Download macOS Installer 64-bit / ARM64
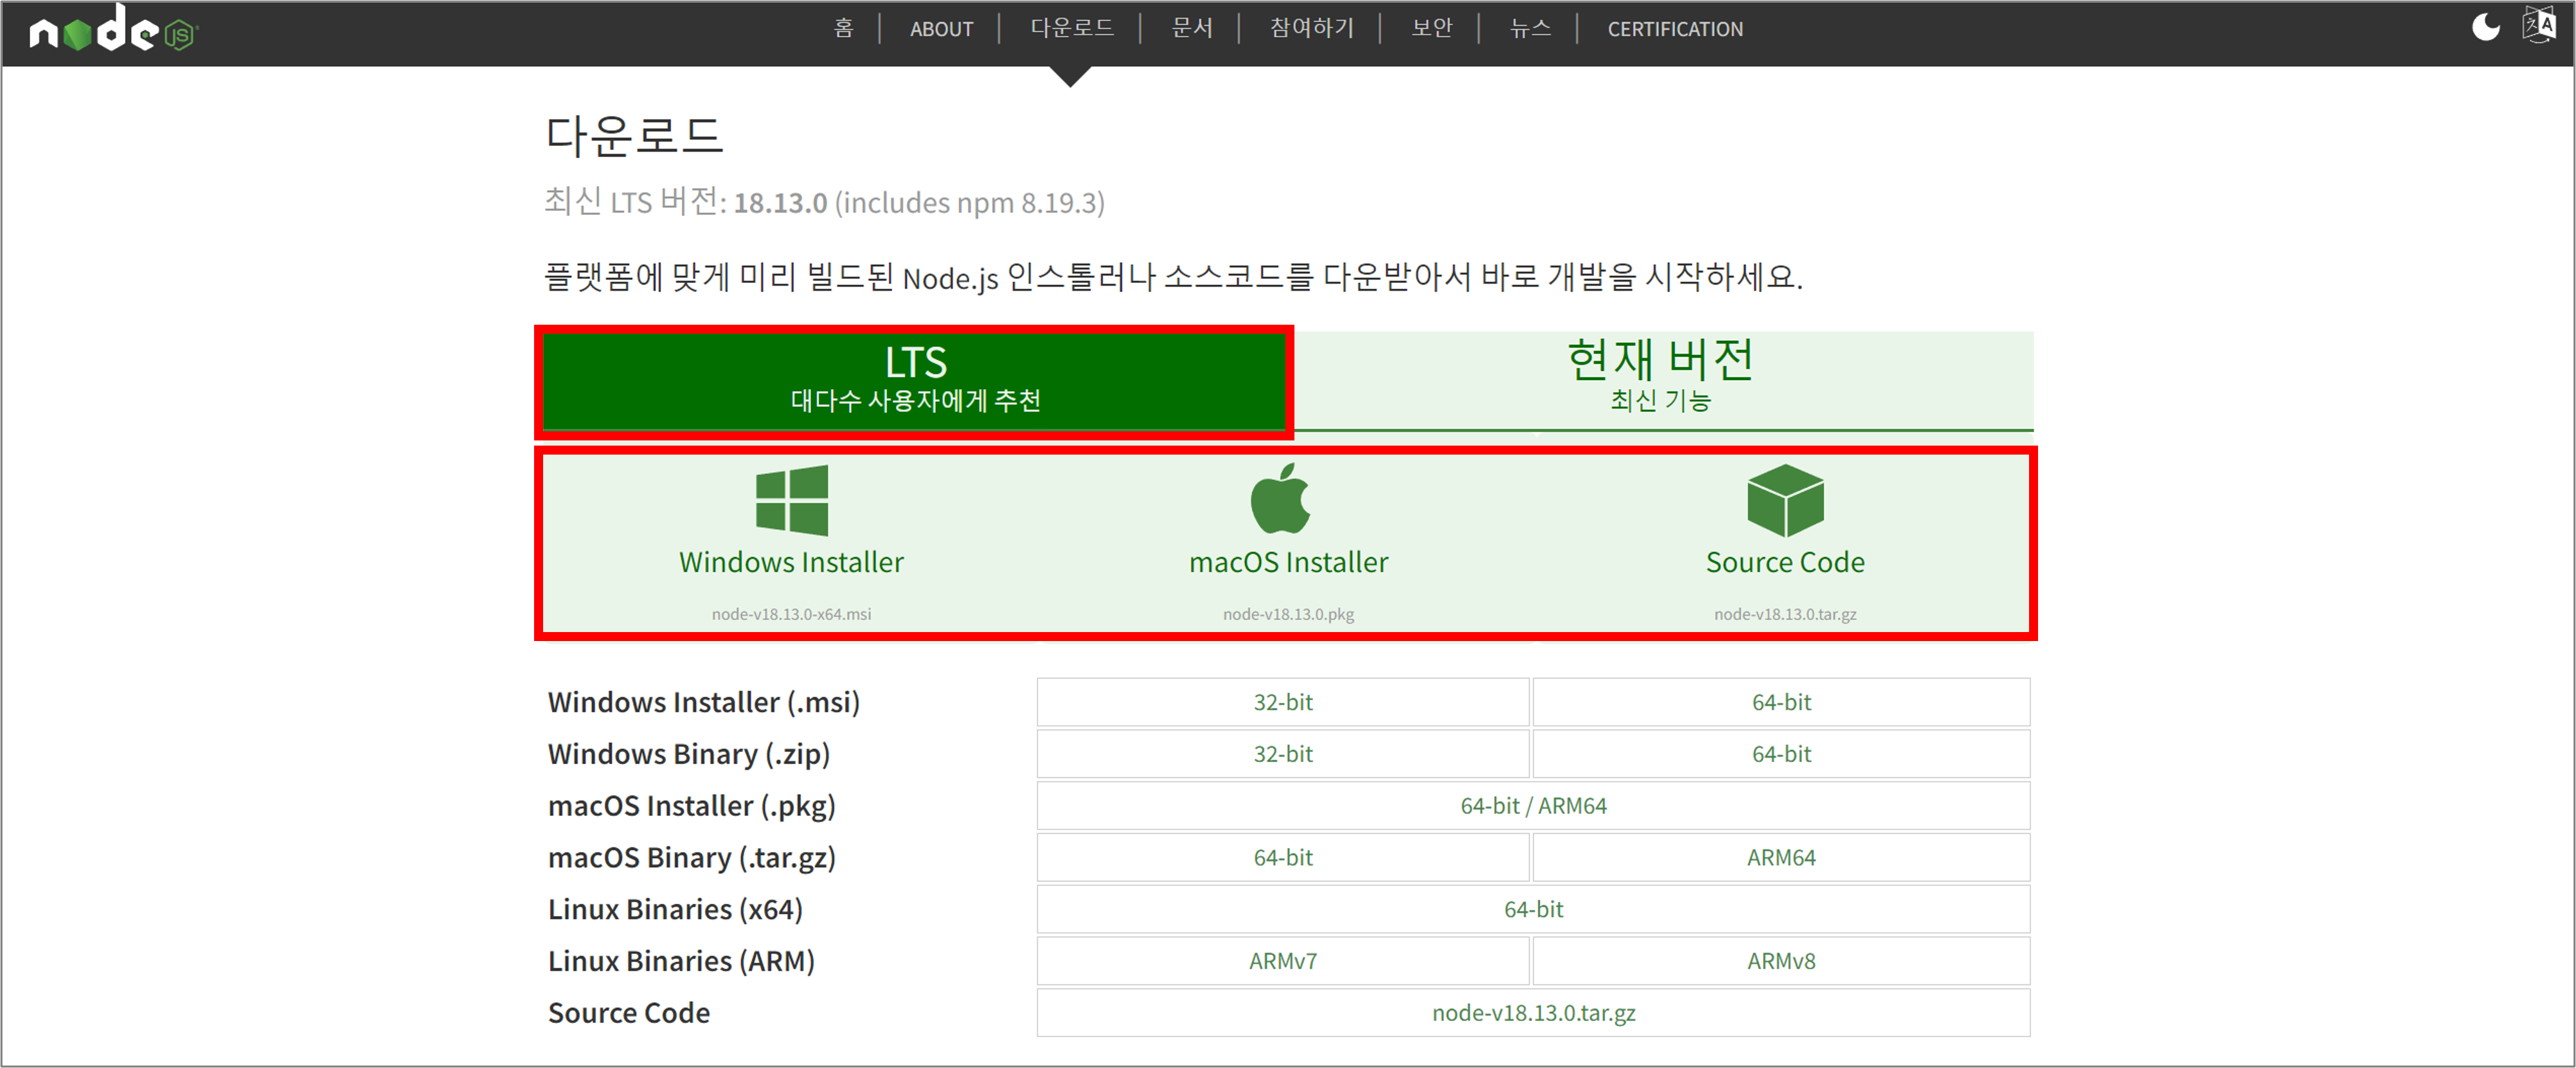Image resolution: width=2576 pixels, height=1068 pixels. [1532, 806]
